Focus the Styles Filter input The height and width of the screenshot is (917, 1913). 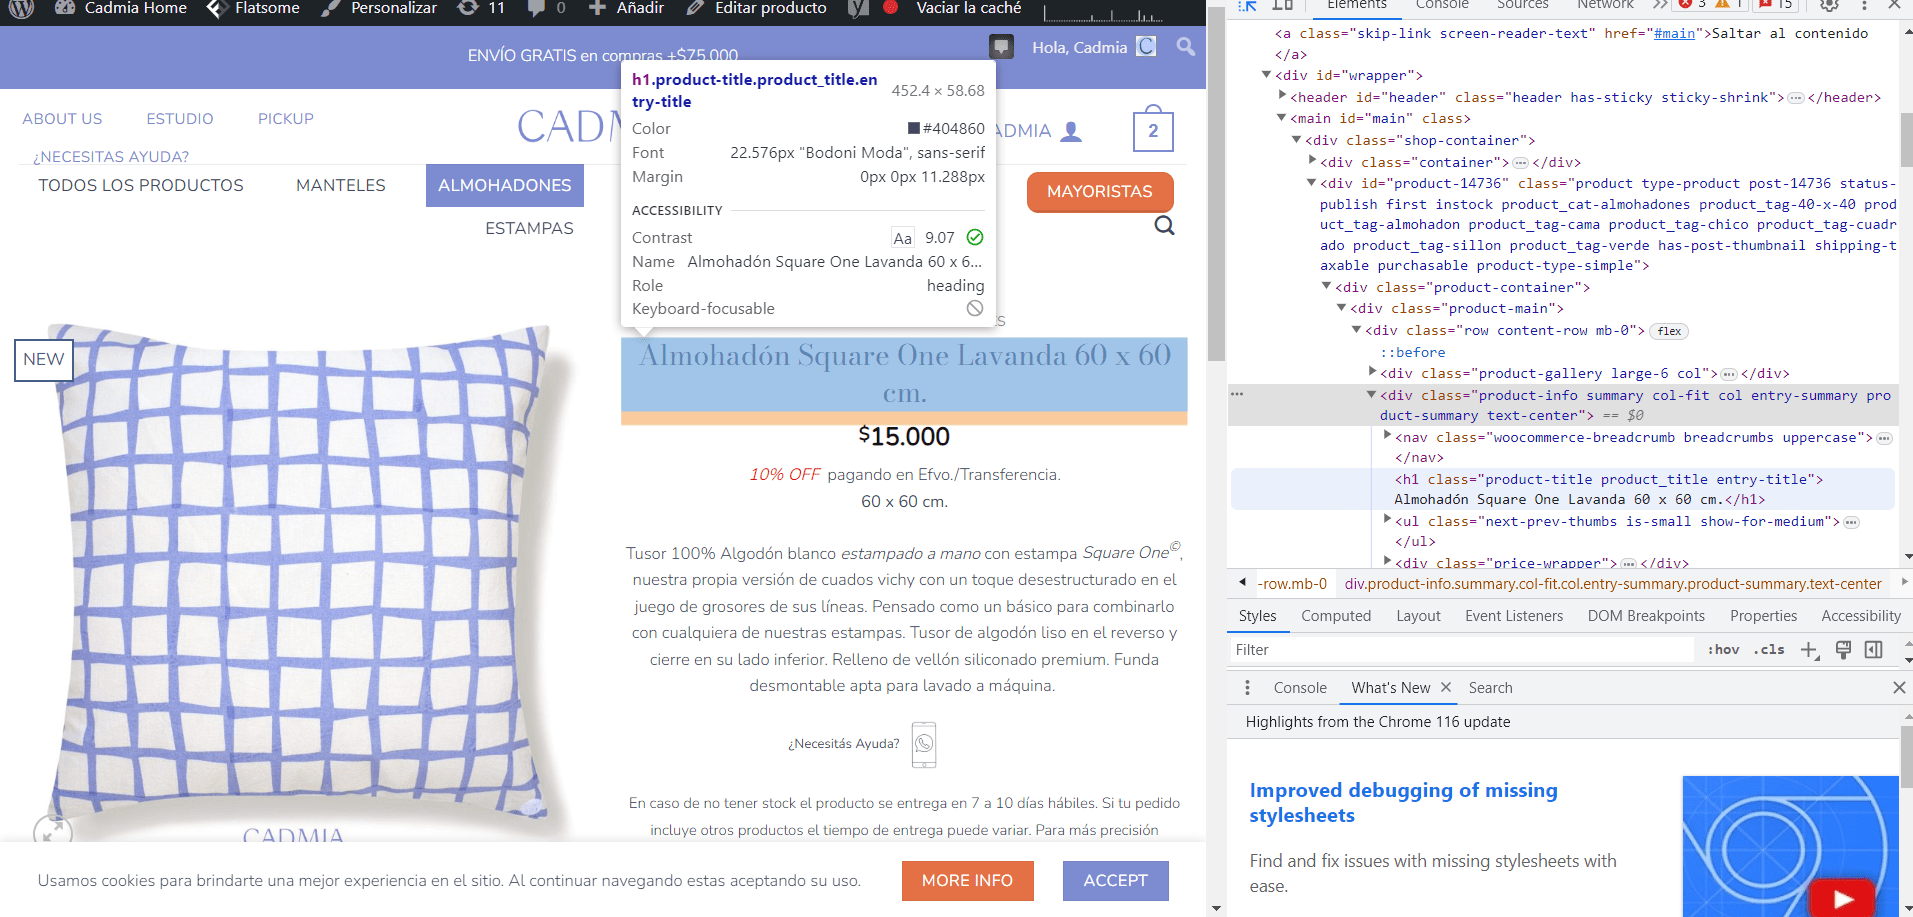pos(1460,650)
